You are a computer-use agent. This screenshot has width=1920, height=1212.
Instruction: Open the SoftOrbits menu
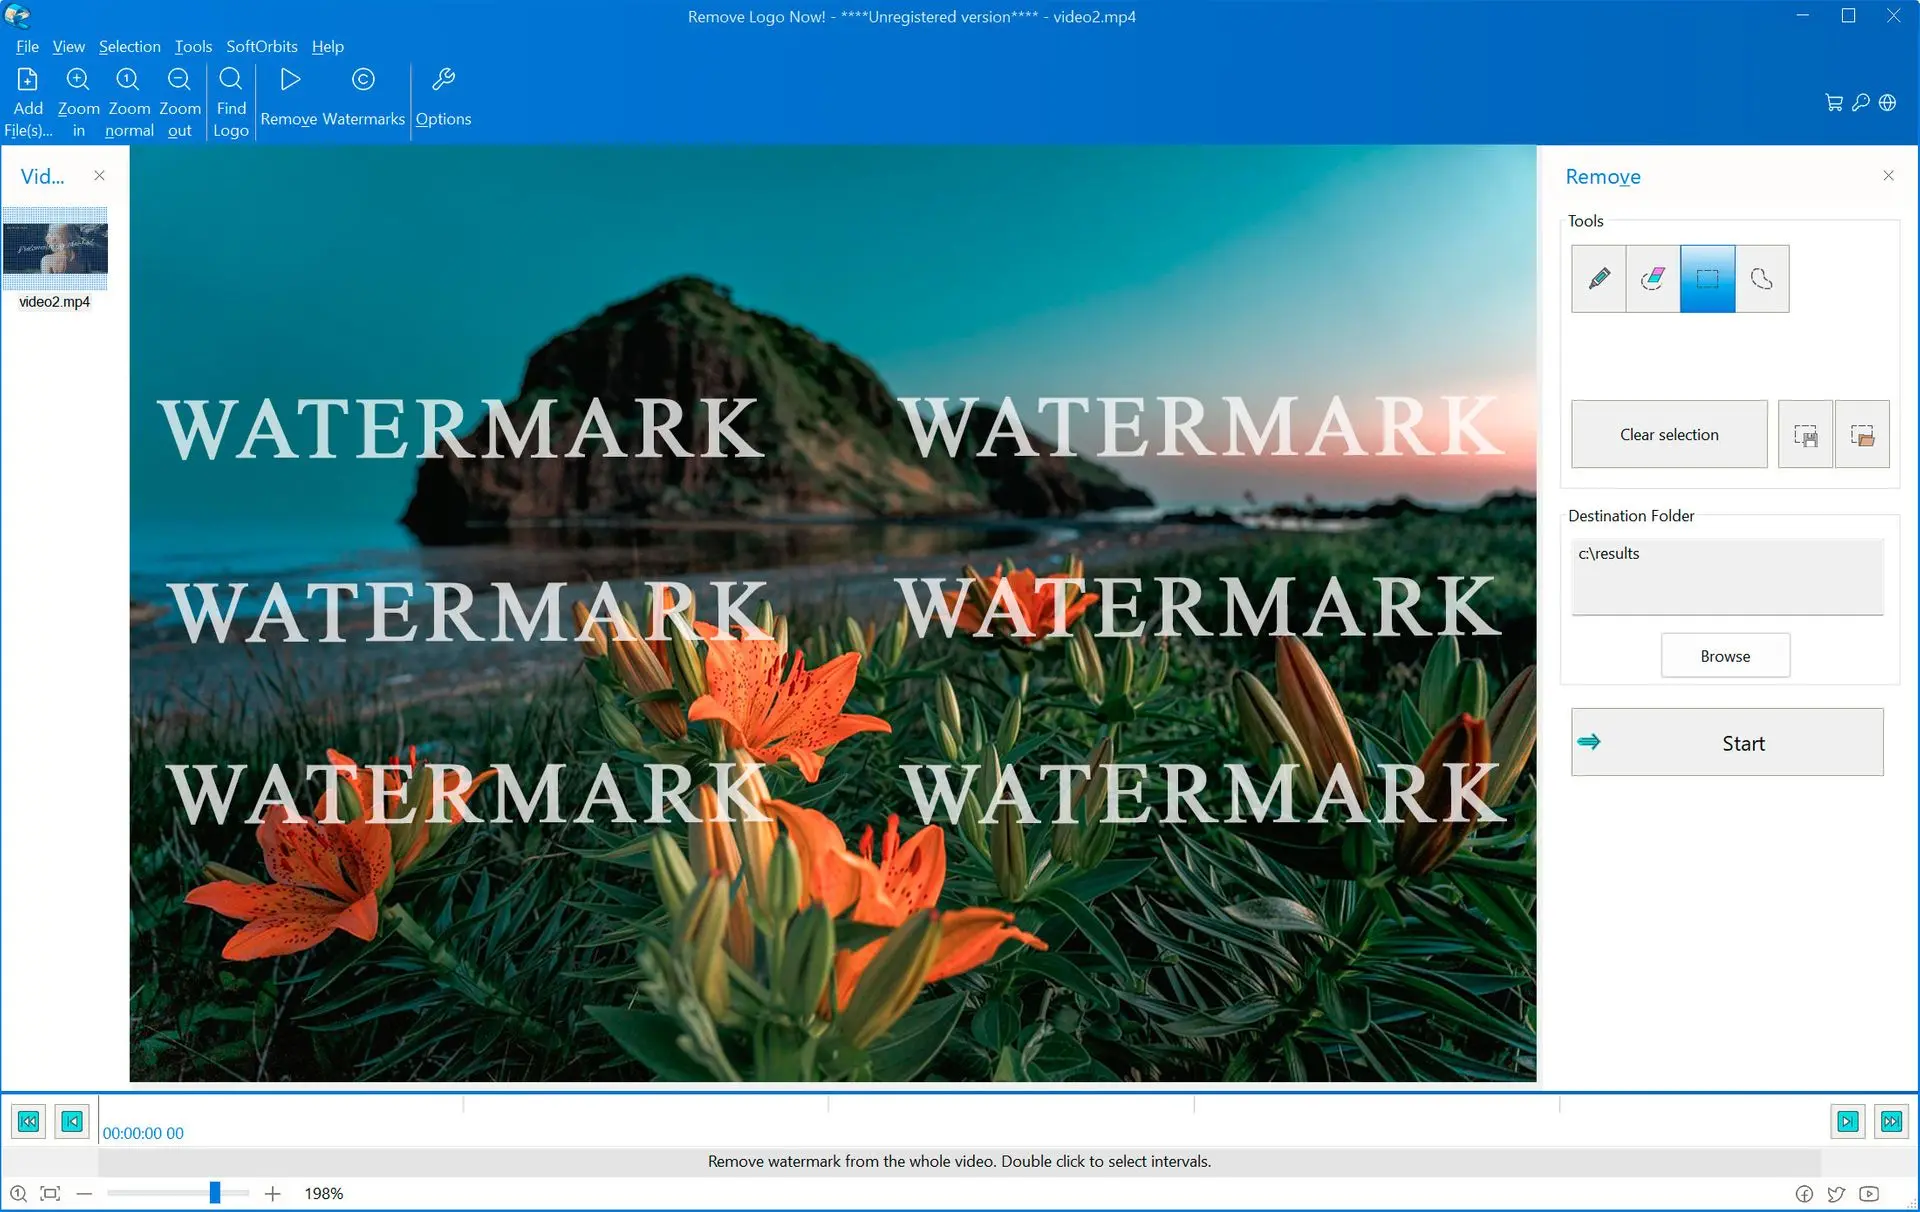(261, 46)
